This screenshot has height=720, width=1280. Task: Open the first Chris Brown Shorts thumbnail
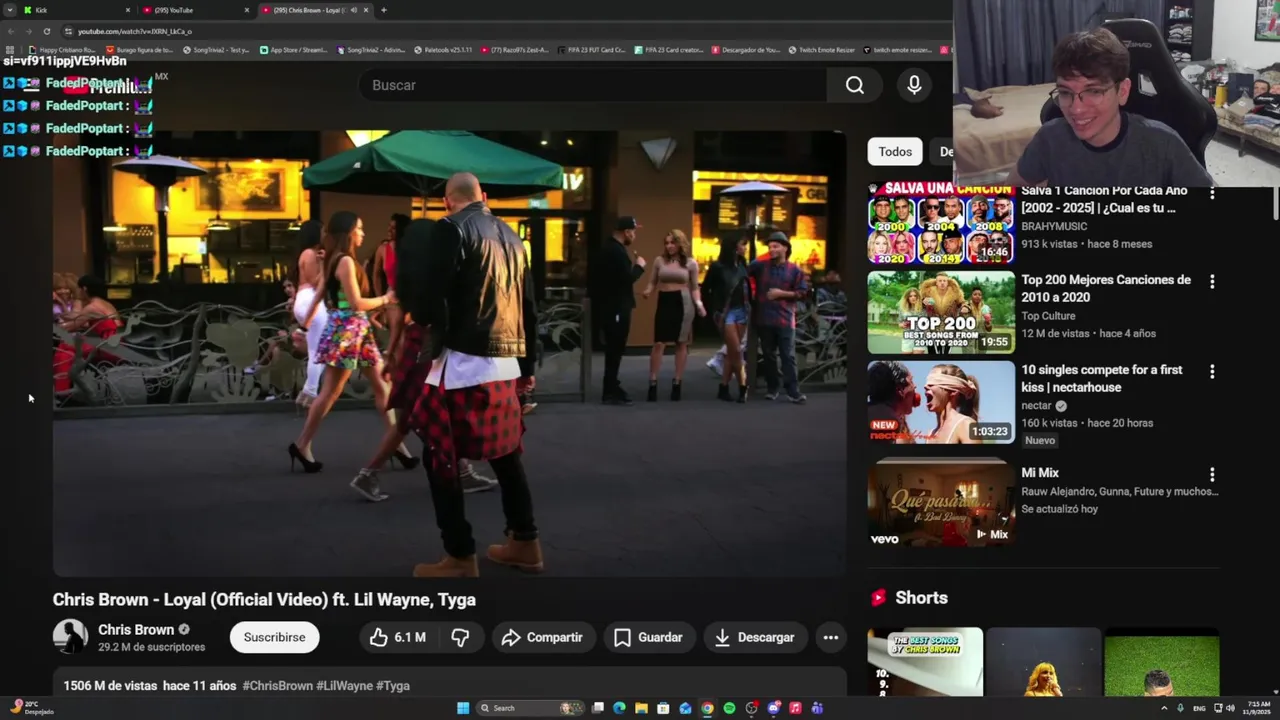point(925,662)
